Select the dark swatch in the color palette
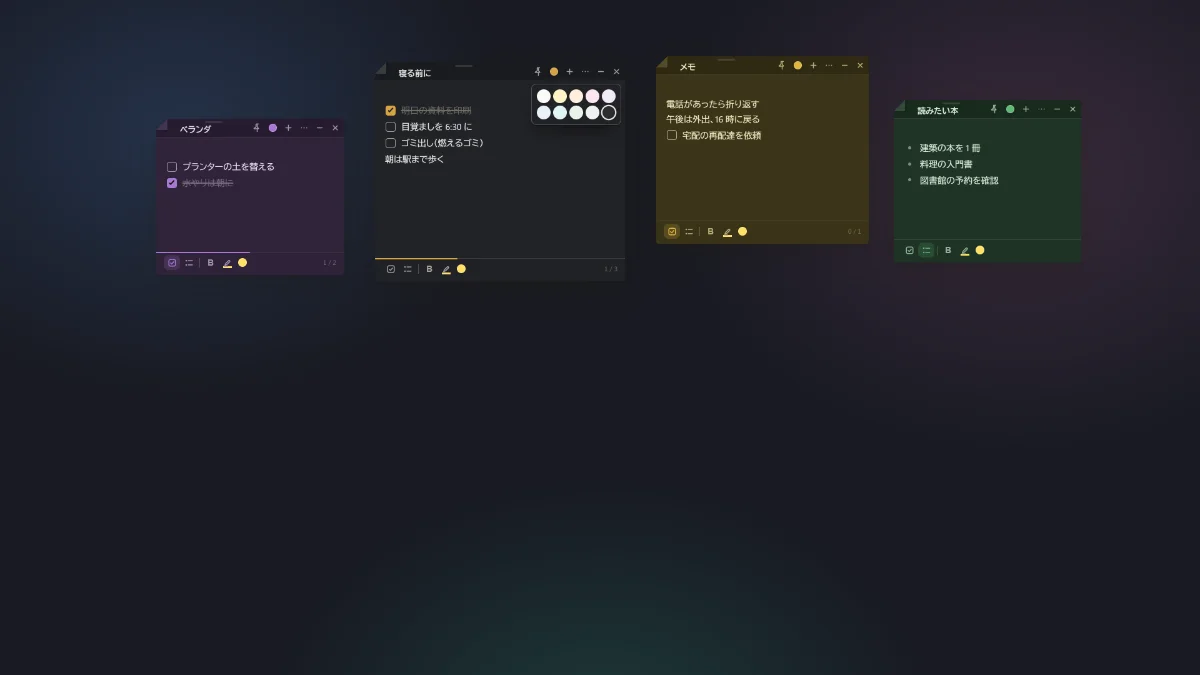The image size is (1200, 675). pos(608,112)
